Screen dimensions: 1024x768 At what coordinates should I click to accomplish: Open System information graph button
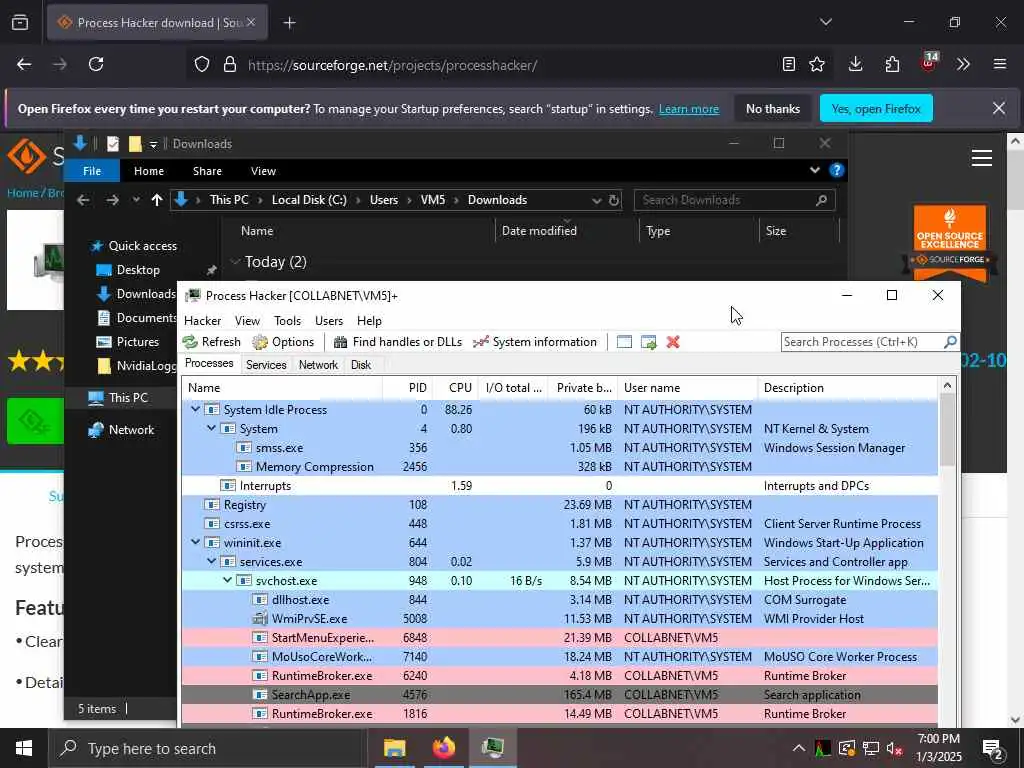(535, 342)
